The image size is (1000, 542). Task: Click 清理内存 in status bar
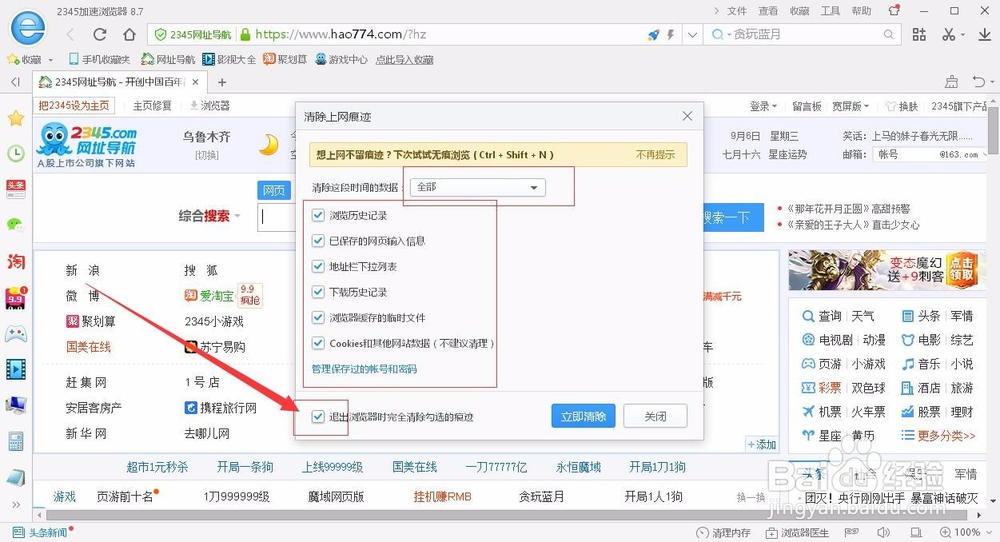[724, 532]
